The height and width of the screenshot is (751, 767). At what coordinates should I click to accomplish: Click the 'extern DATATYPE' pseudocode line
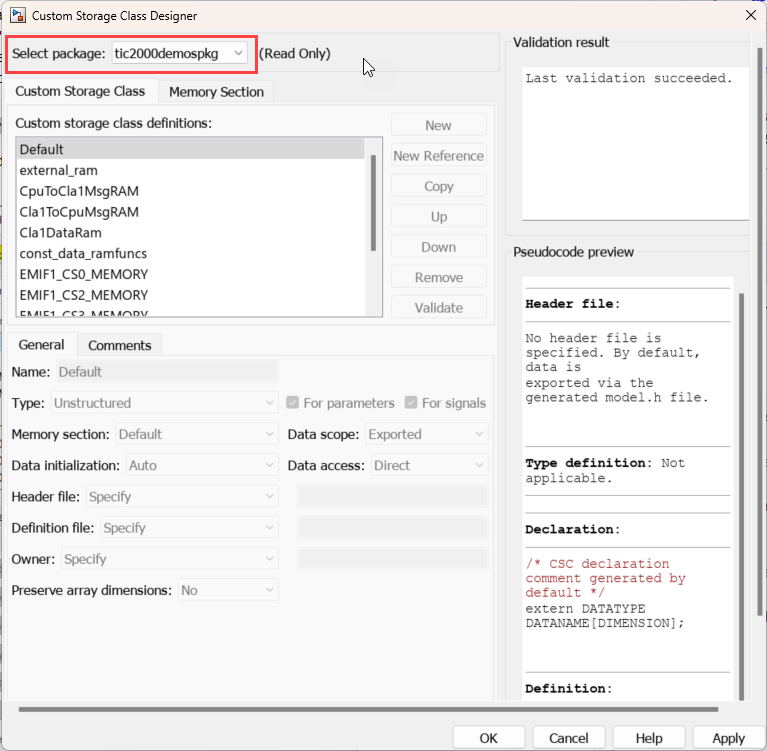click(x=585, y=609)
